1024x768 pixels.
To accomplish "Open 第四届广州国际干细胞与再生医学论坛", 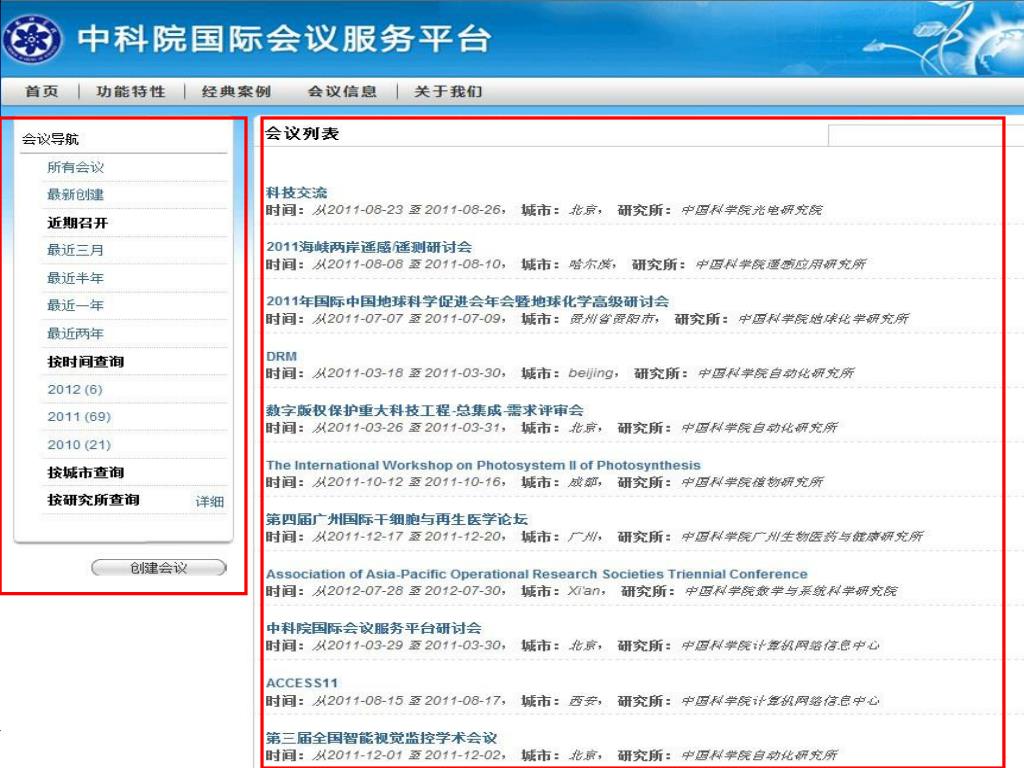I will [x=397, y=519].
